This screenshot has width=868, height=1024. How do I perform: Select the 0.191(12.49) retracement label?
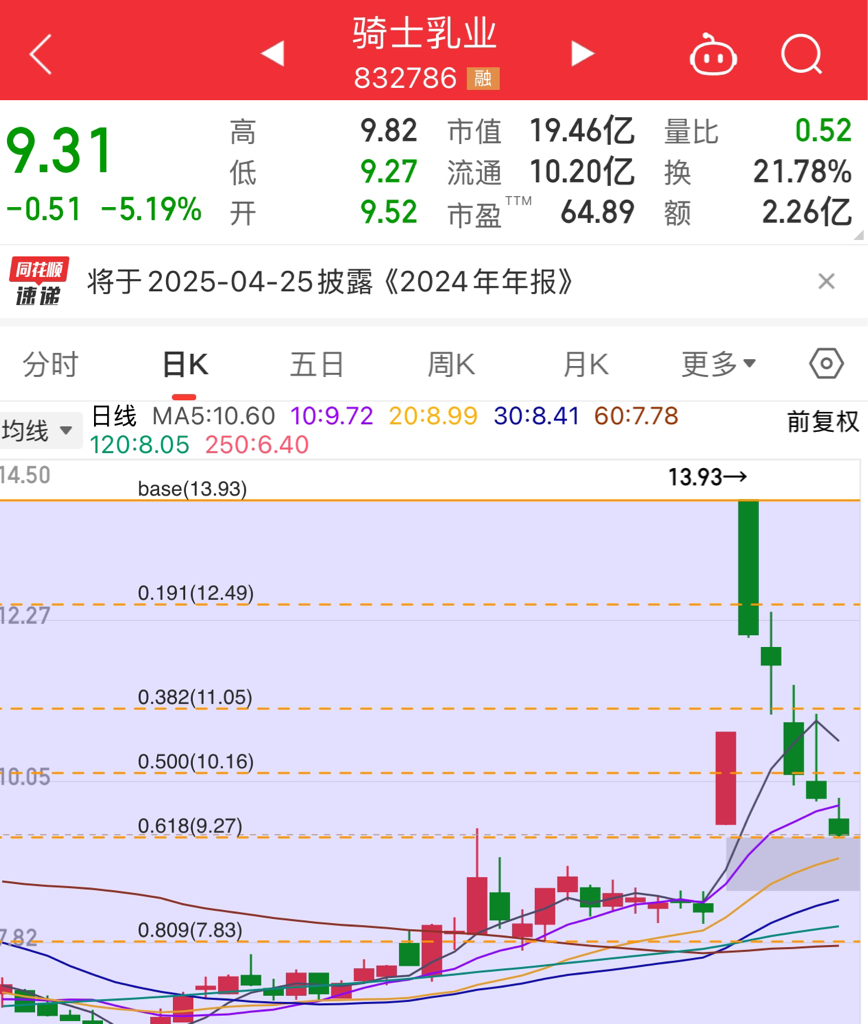click(196, 593)
